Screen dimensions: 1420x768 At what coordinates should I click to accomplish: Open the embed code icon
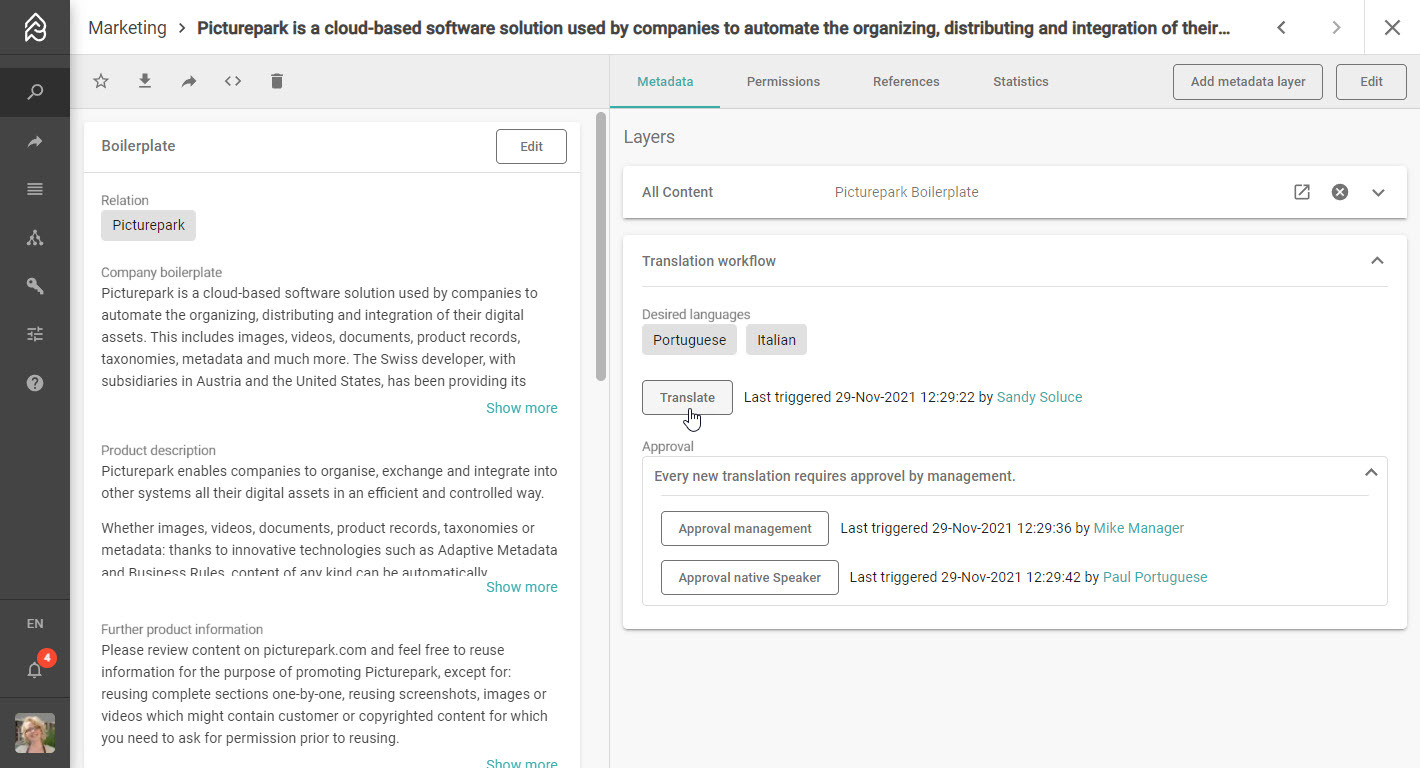click(x=233, y=81)
